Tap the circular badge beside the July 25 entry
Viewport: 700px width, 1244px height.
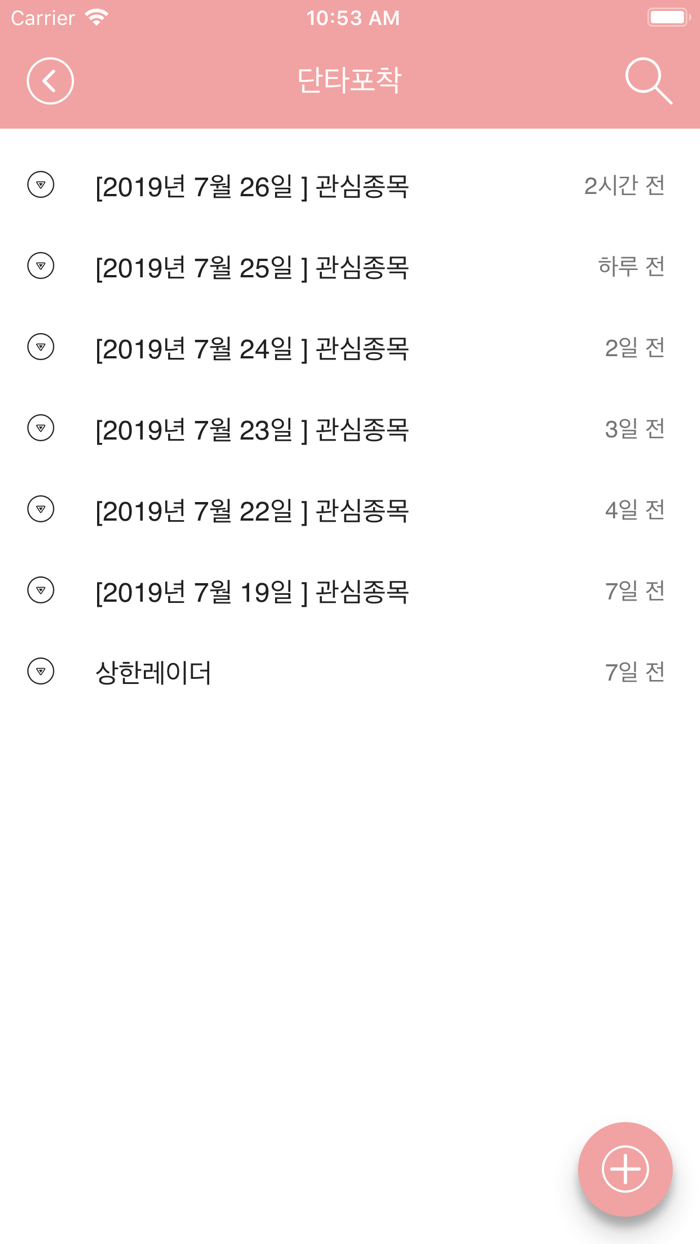pos(40,265)
